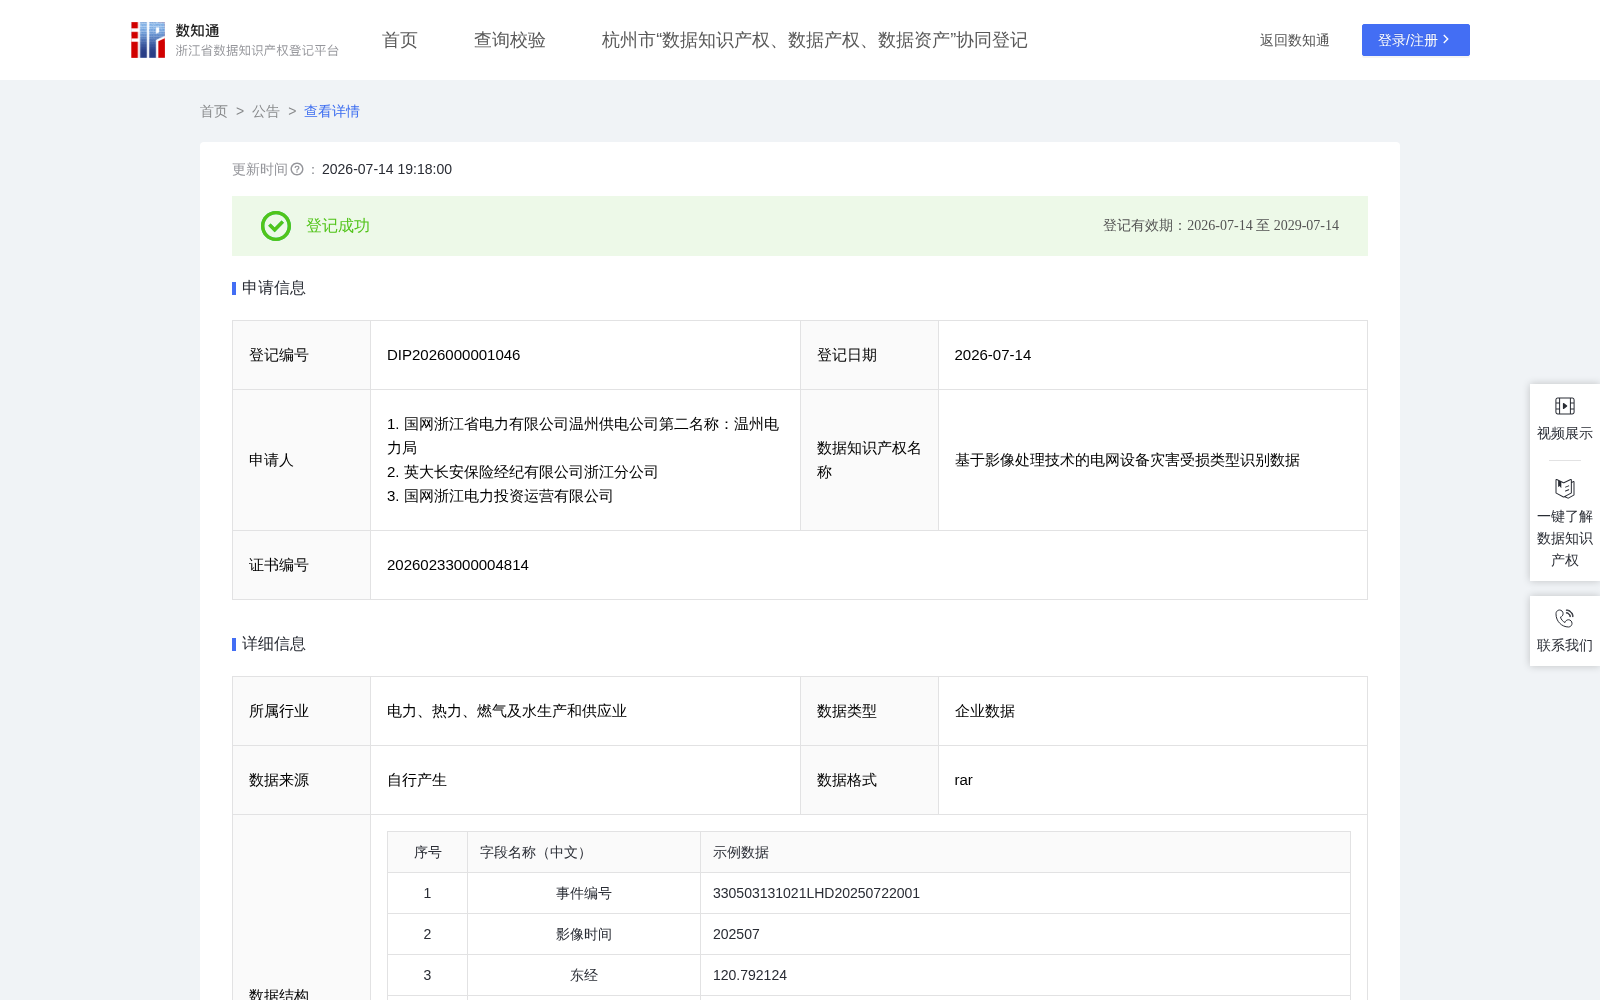The width and height of the screenshot is (1600, 1000).
Task: Click the 登记日期 value 2026-07-14
Action: coord(993,355)
